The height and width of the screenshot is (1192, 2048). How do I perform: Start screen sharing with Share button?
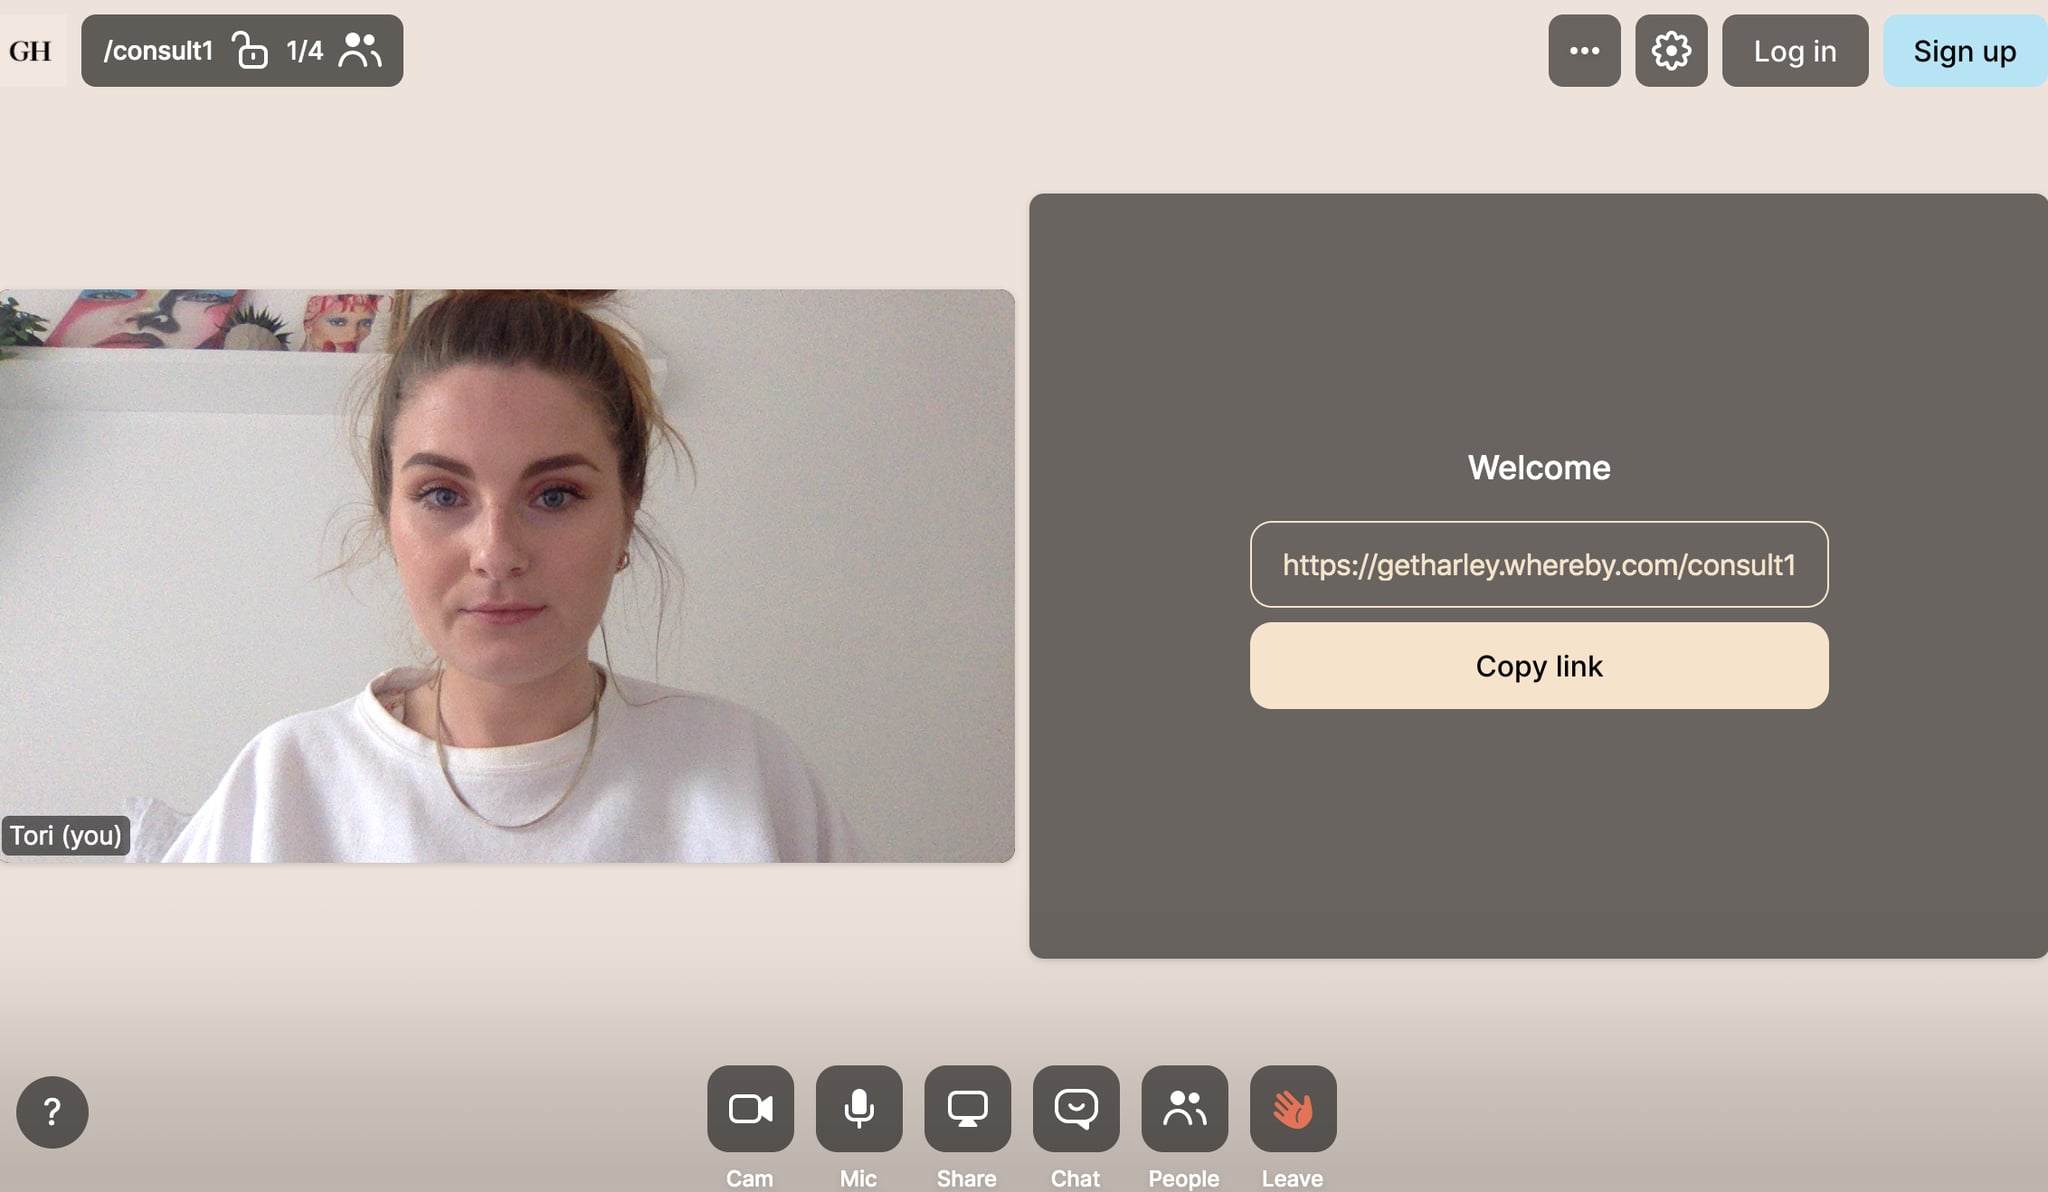pos(967,1108)
